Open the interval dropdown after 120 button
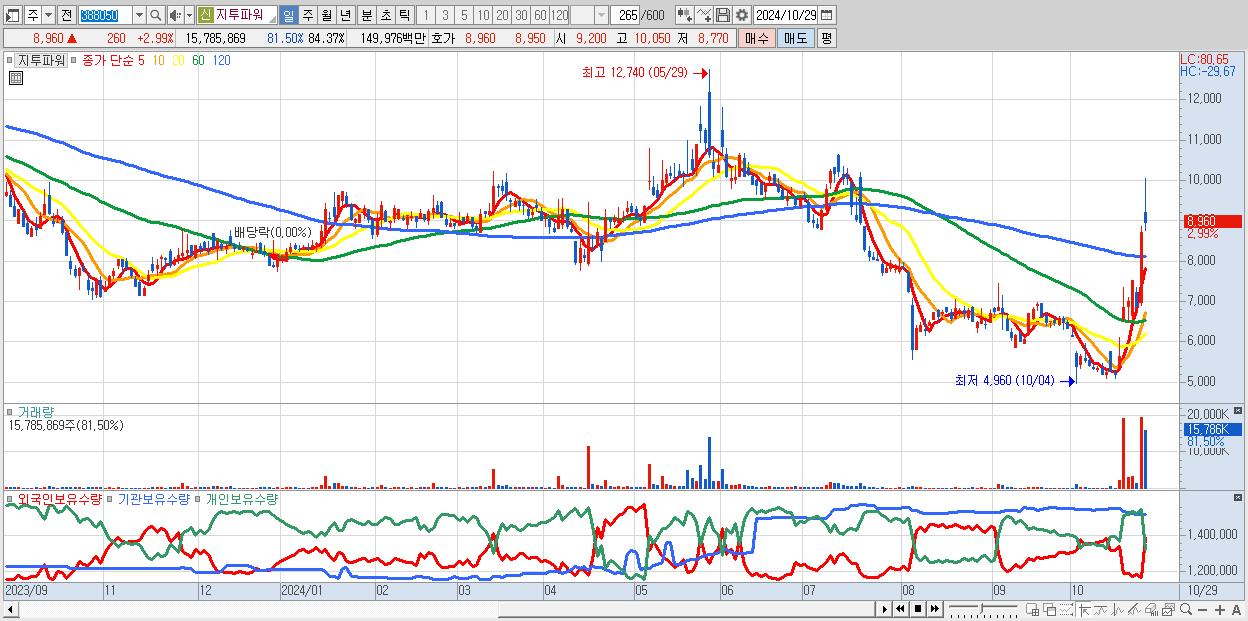The width and height of the screenshot is (1248, 621). tap(601, 15)
